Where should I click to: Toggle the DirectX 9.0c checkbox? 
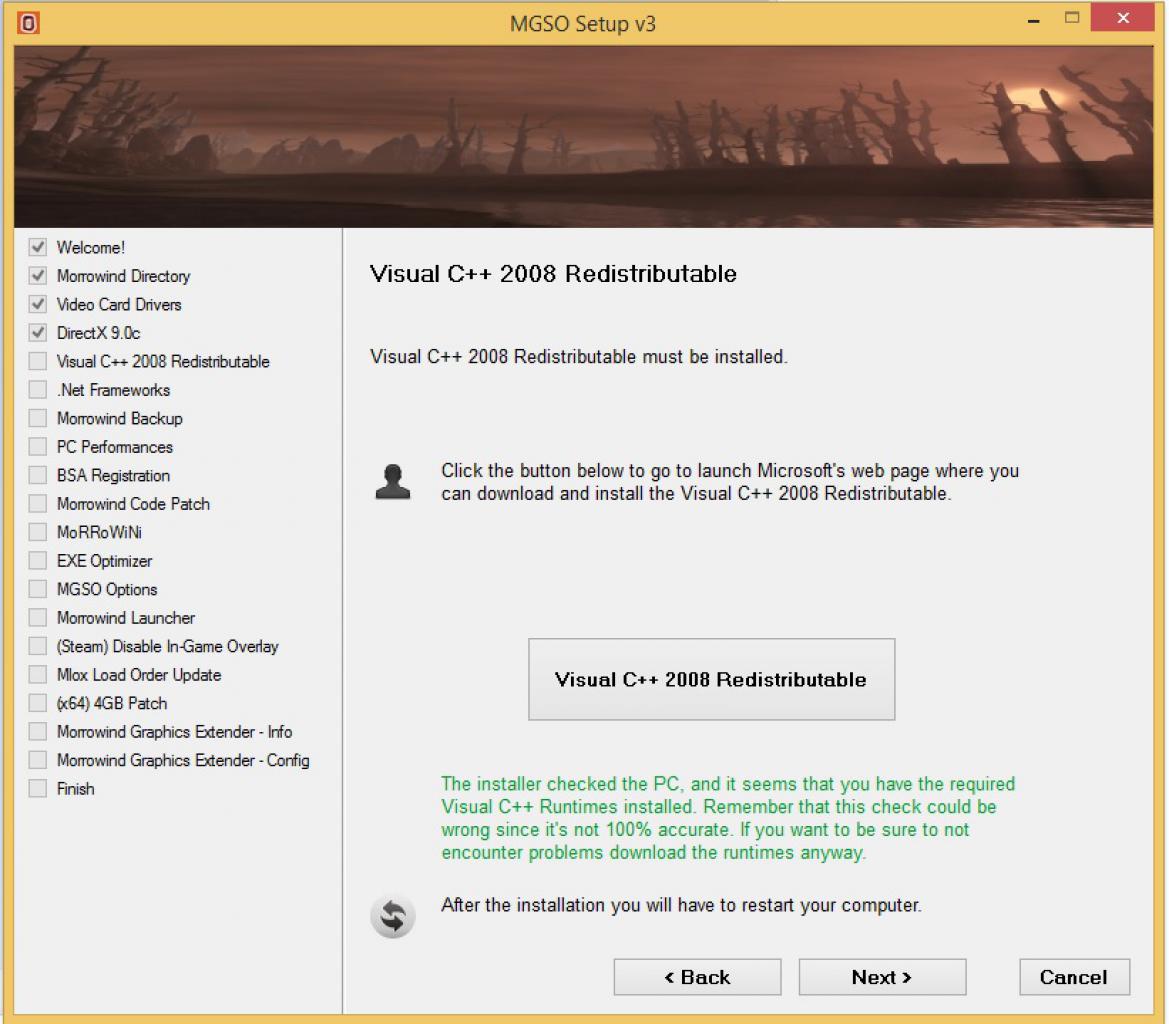point(37,332)
